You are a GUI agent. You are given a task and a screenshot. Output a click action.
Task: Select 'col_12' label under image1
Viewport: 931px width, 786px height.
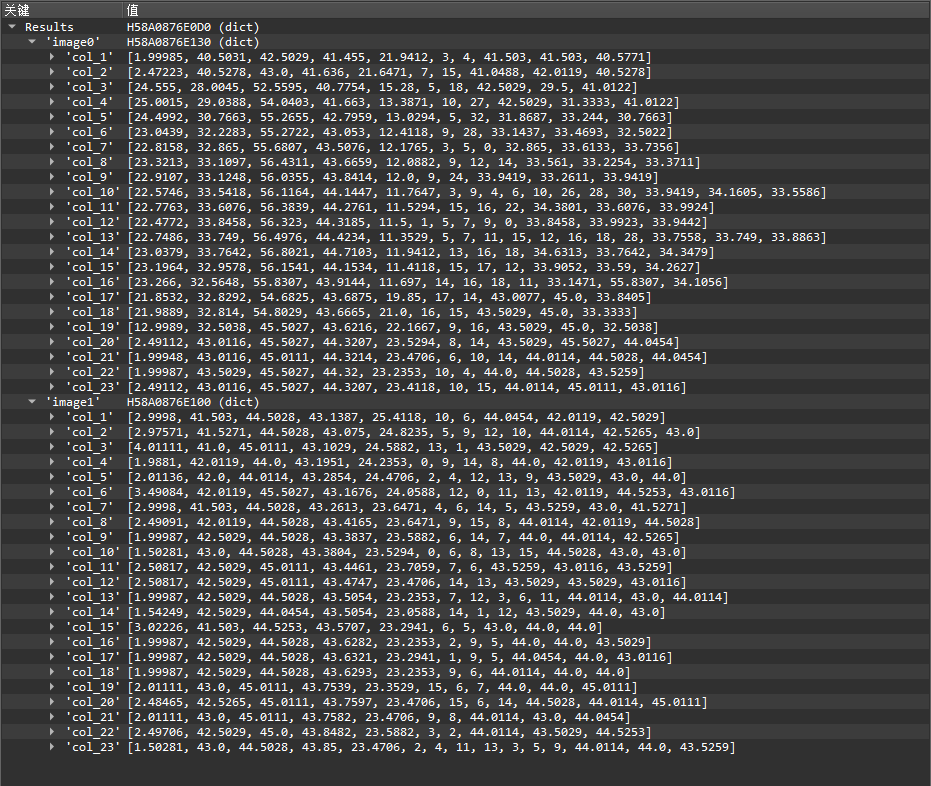pyautogui.click(x=93, y=582)
